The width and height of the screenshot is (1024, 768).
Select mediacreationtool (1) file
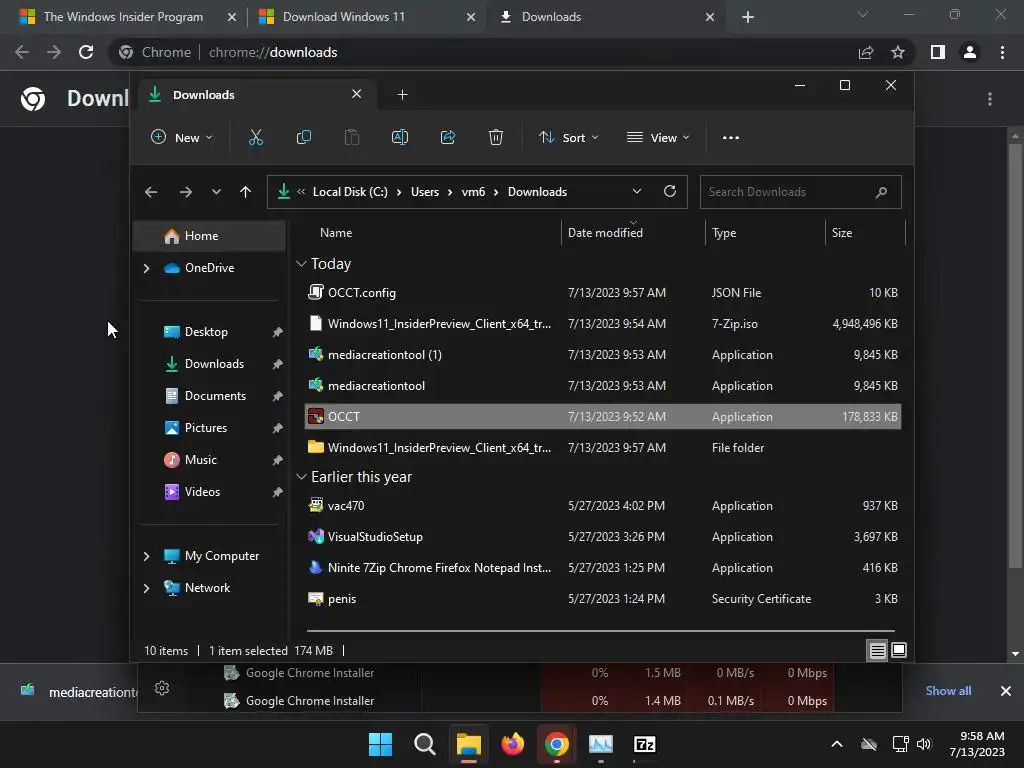coord(603,355)
